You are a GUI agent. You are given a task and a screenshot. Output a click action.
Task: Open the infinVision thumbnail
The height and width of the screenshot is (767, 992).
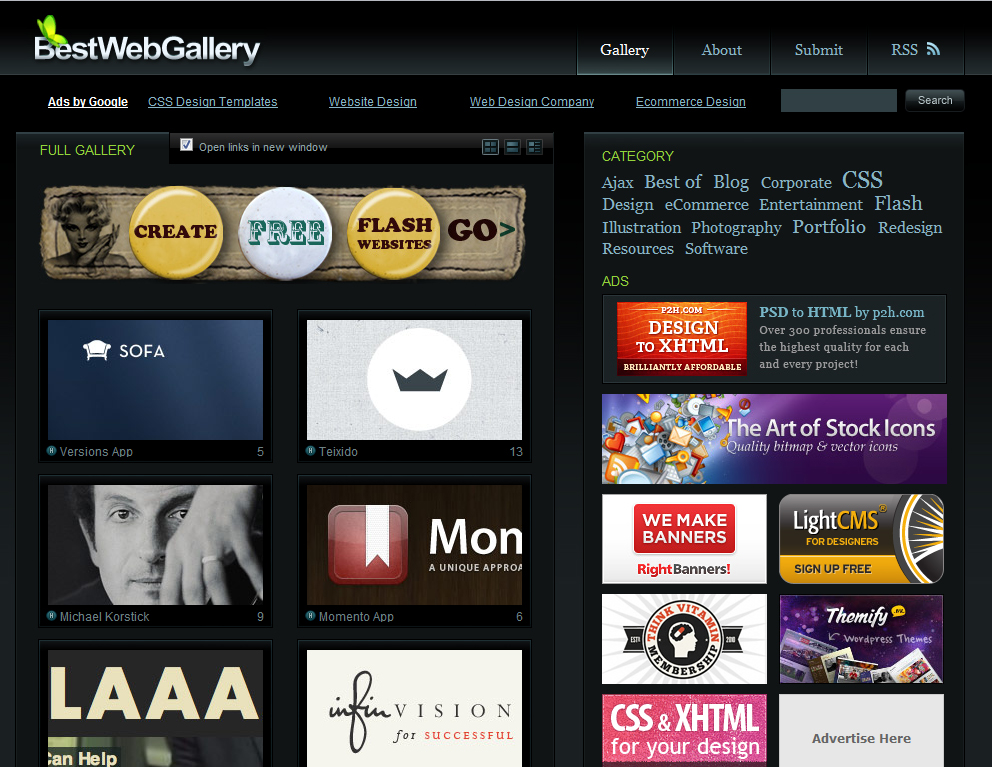pyautogui.click(x=414, y=708)
